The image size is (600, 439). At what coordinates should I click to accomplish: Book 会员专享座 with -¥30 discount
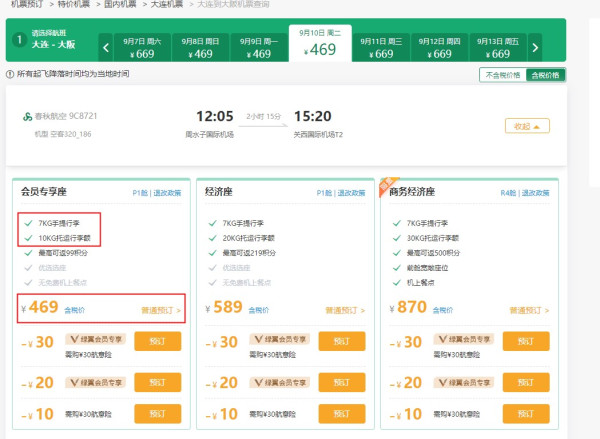[x=158, y=341]
